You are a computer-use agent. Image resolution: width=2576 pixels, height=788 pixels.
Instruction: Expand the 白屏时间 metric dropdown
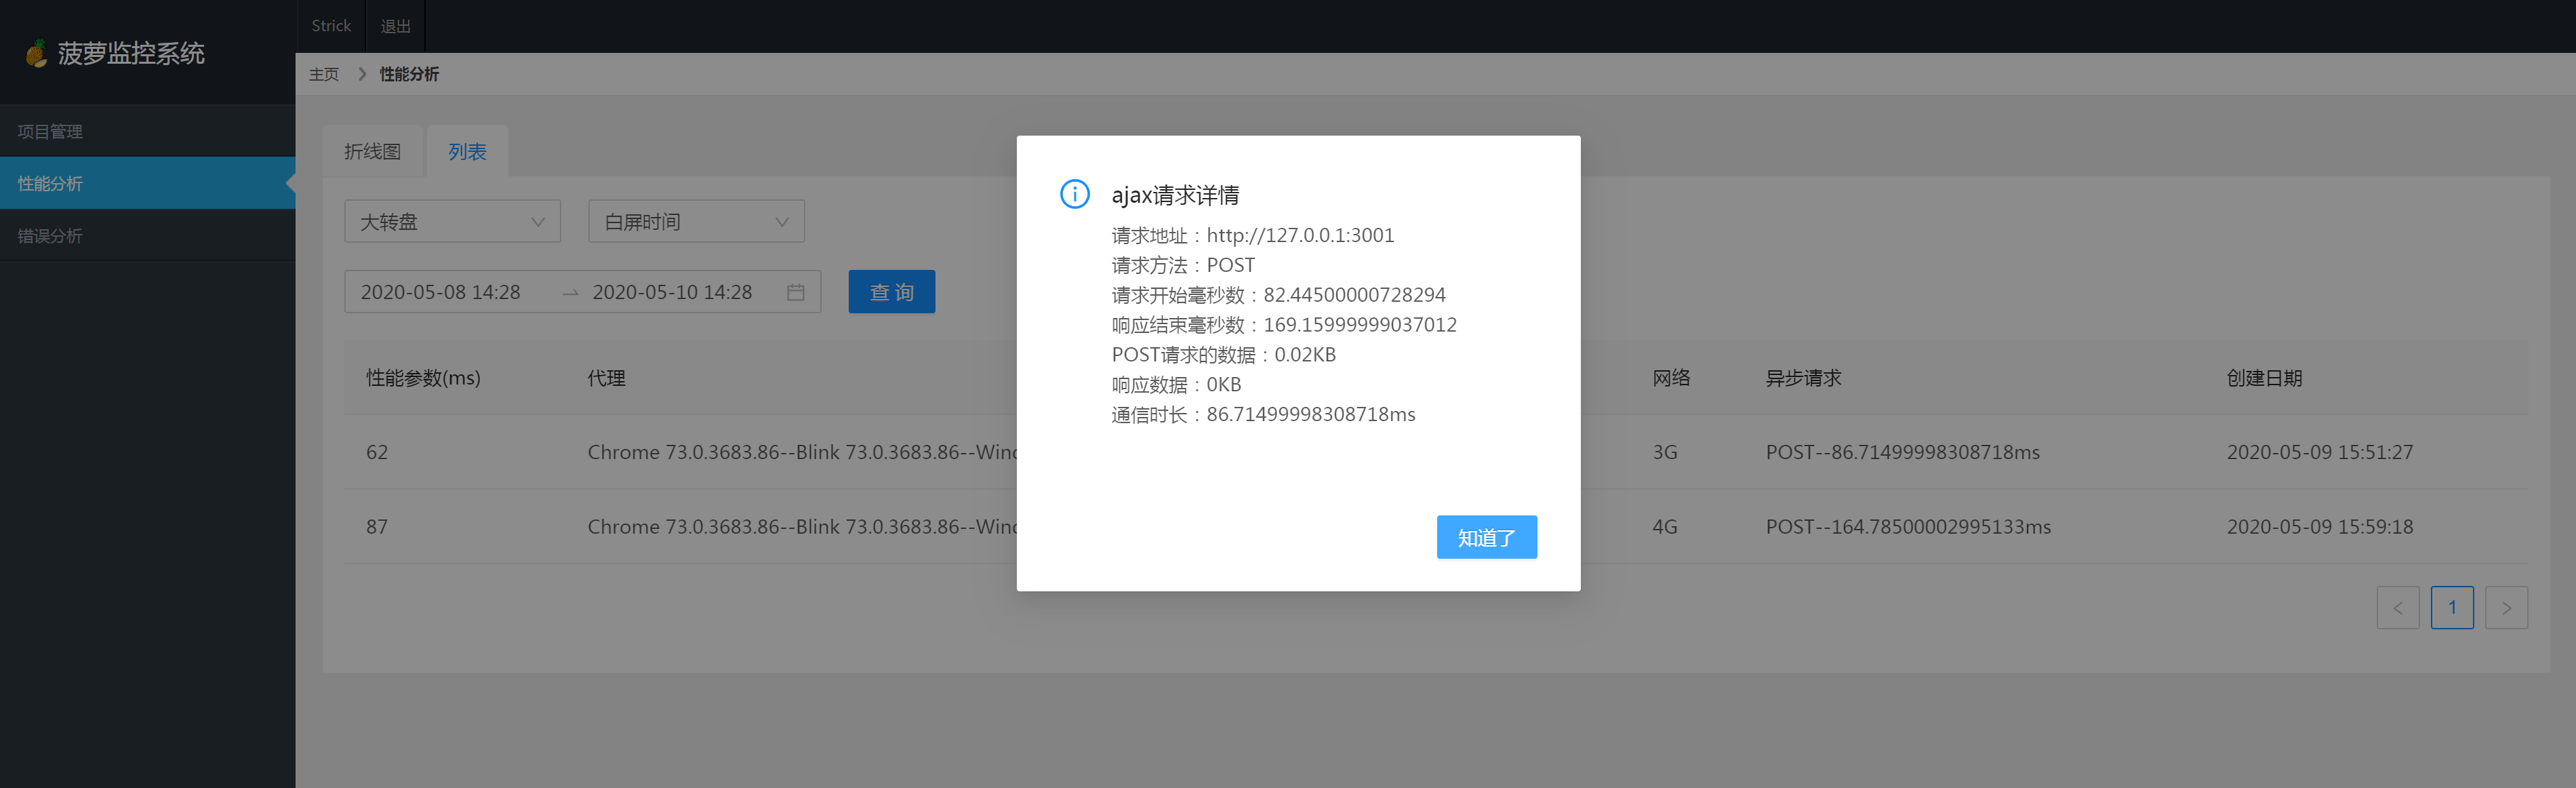[x=696, y=221]
